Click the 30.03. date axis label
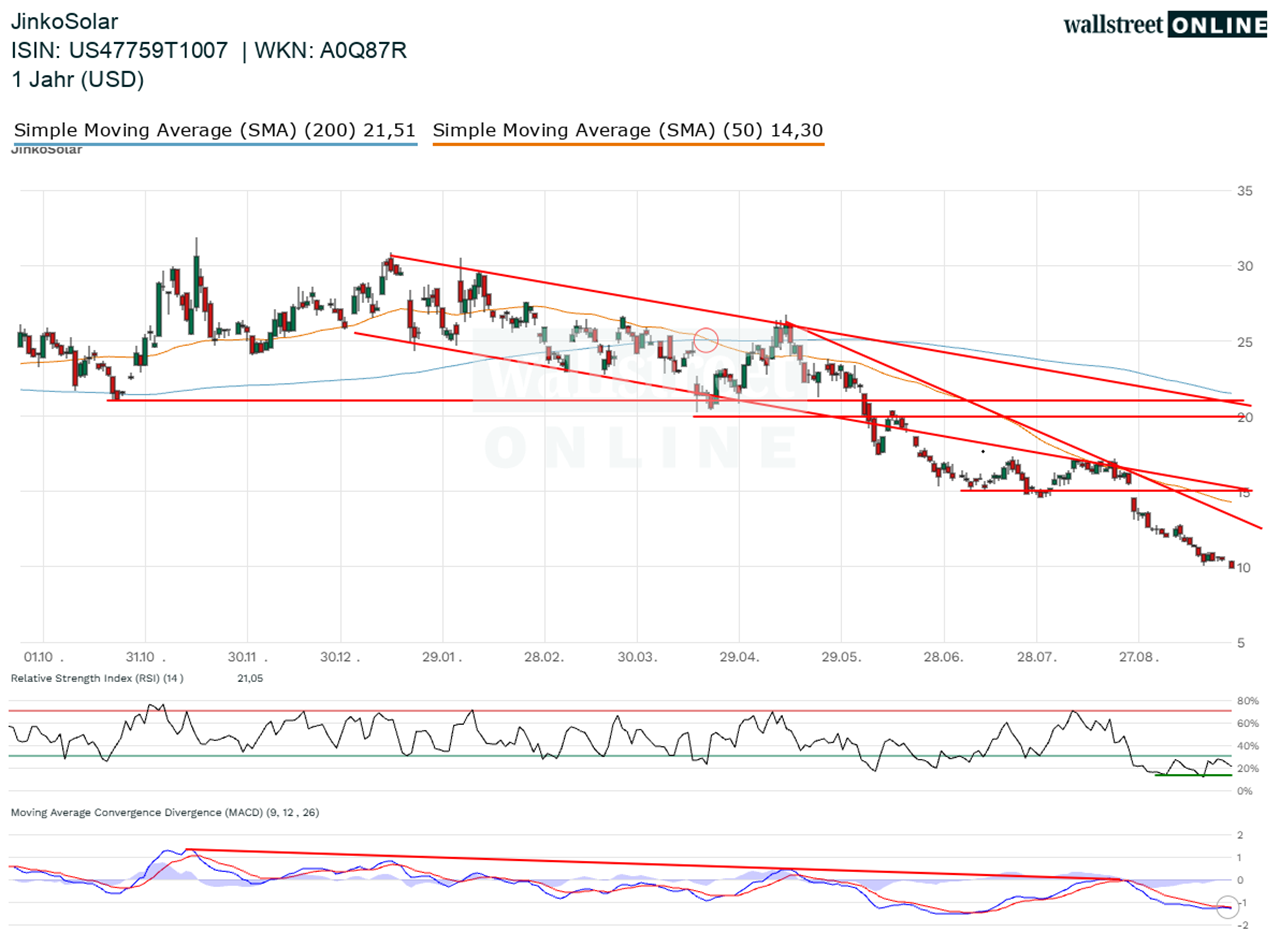Screen dimensions: 1280x940 636,656
